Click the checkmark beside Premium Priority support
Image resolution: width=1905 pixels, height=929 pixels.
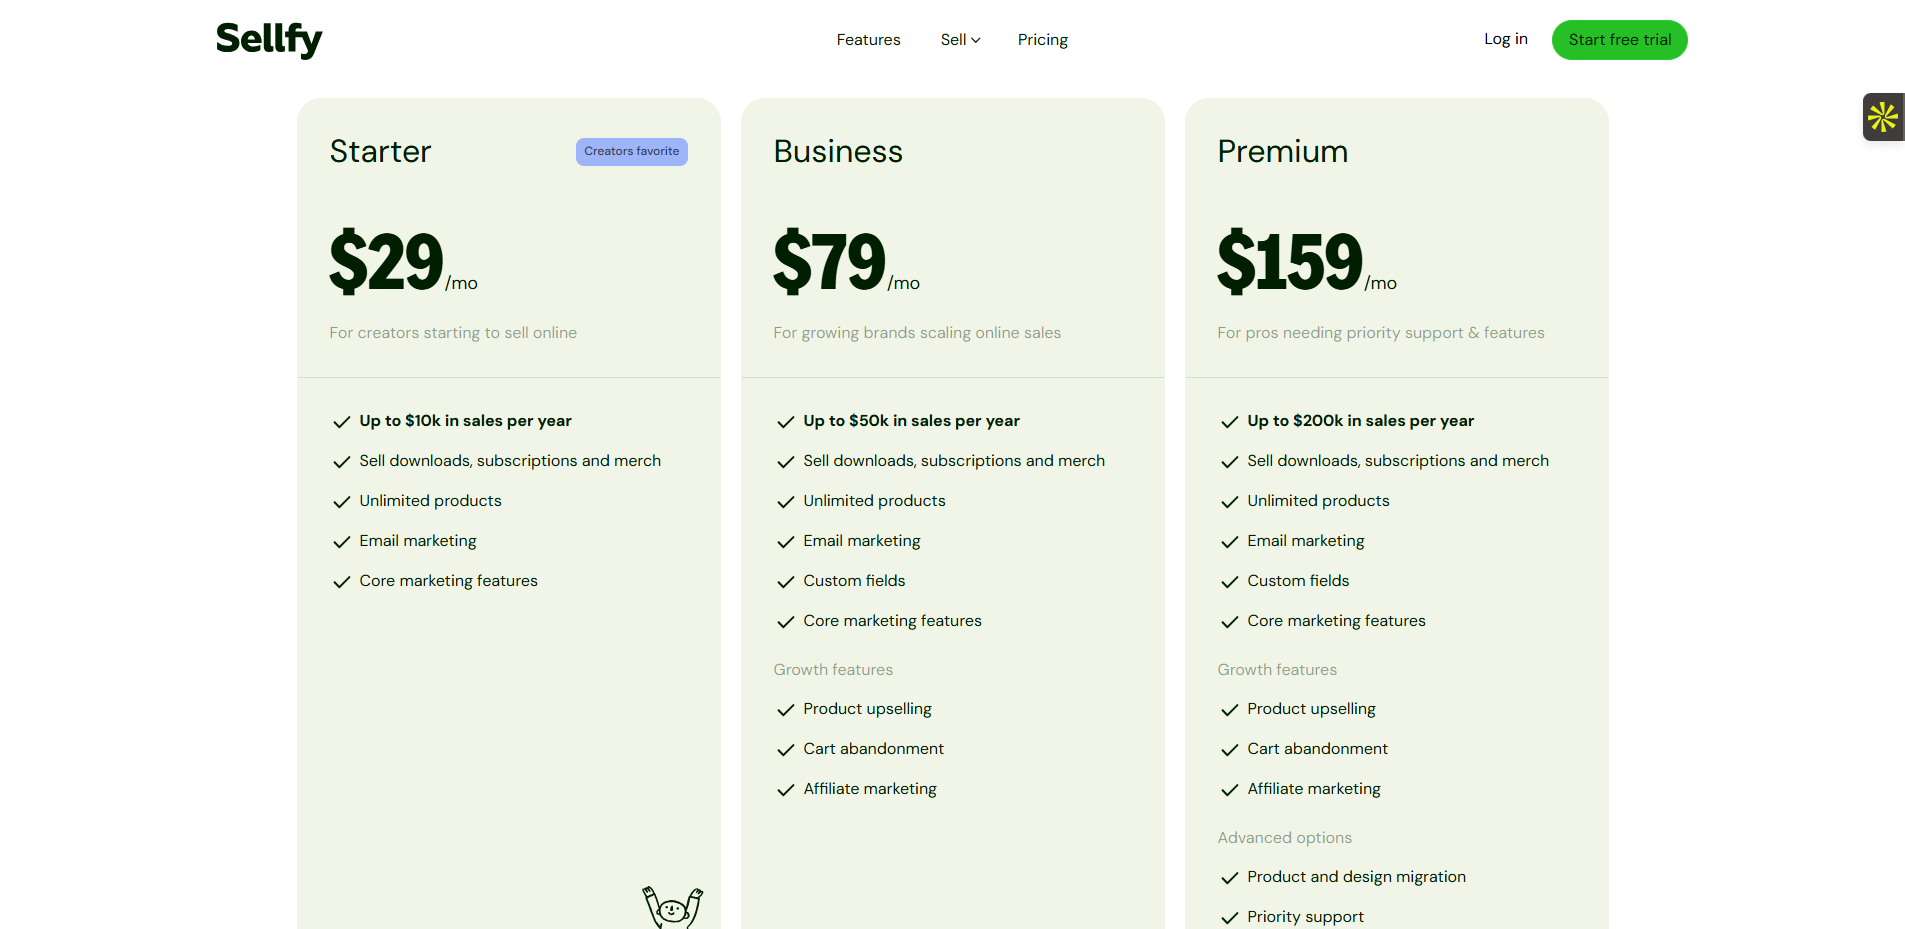tap(1229, 917)
